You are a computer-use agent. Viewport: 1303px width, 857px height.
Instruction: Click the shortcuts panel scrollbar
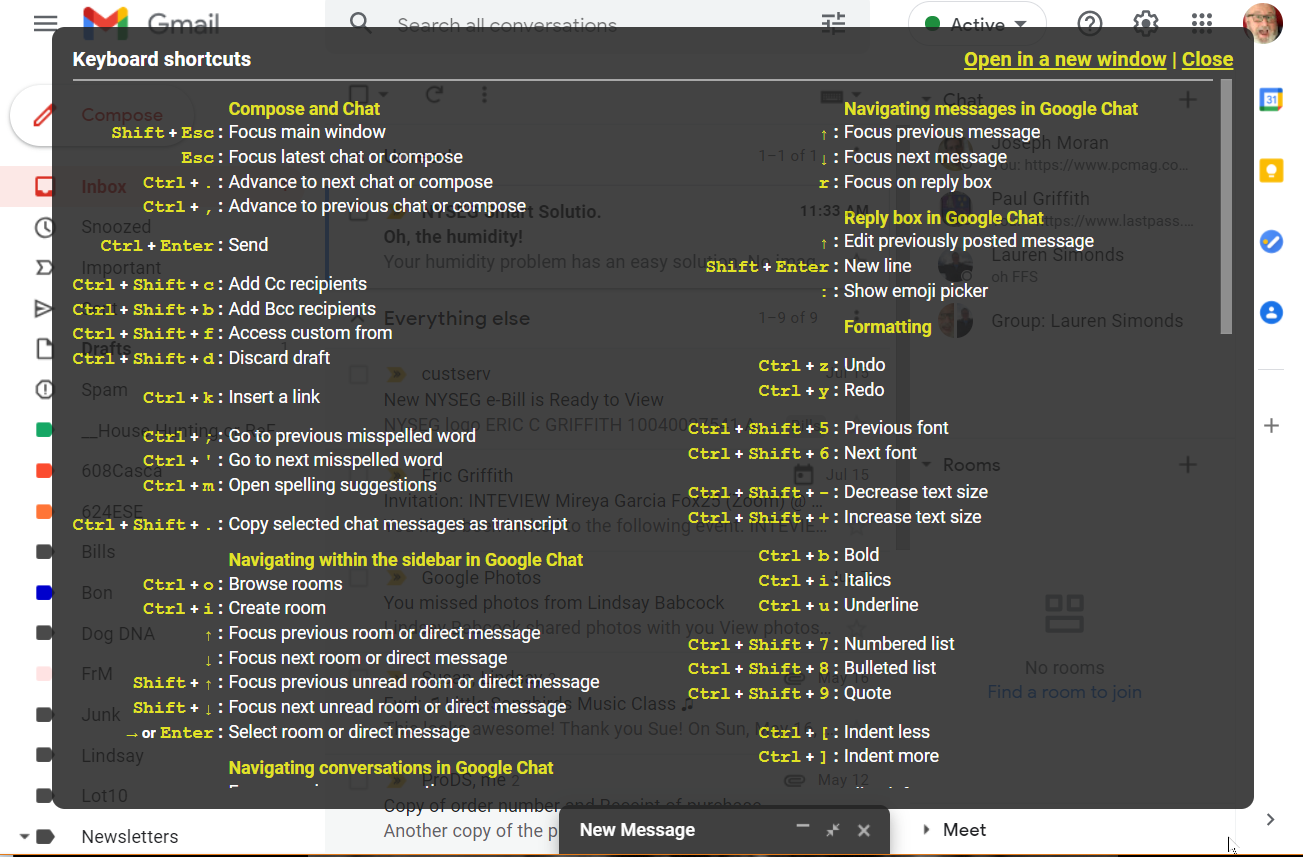[1227, 207]
